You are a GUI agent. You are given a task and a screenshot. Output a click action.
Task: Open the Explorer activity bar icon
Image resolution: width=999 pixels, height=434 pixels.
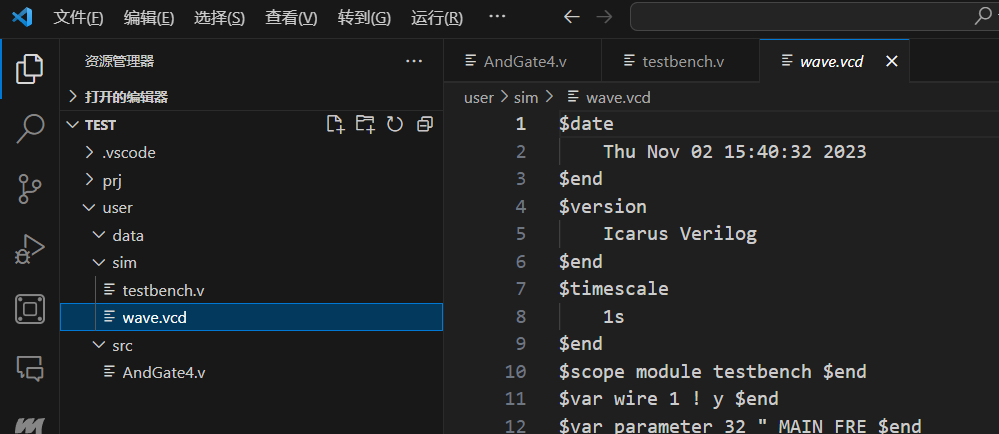pos(30,68)
